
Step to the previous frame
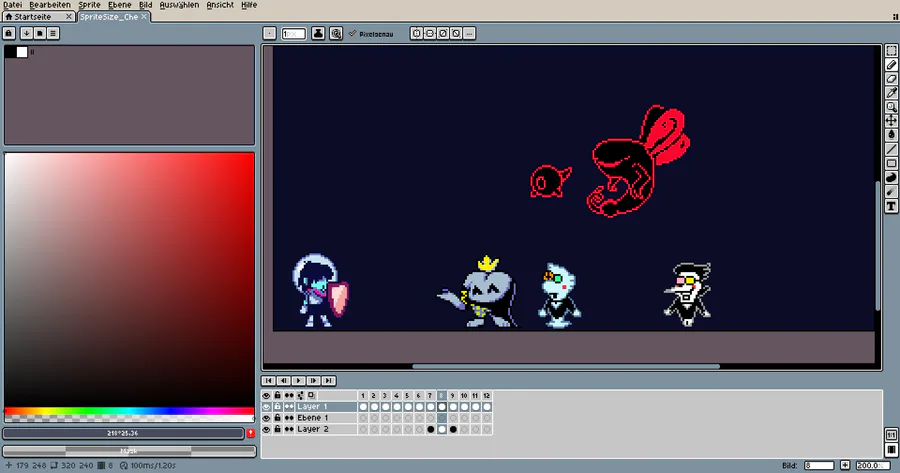pyautogui.click(x=284, y=381)
